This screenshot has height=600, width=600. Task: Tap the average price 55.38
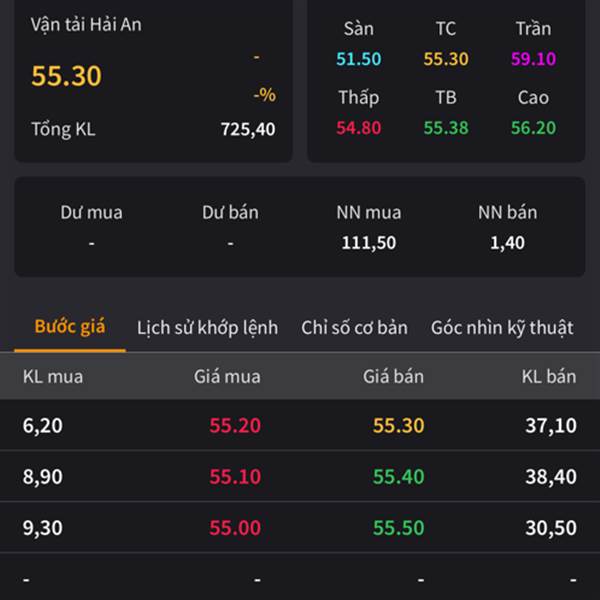tap(446, 127)
